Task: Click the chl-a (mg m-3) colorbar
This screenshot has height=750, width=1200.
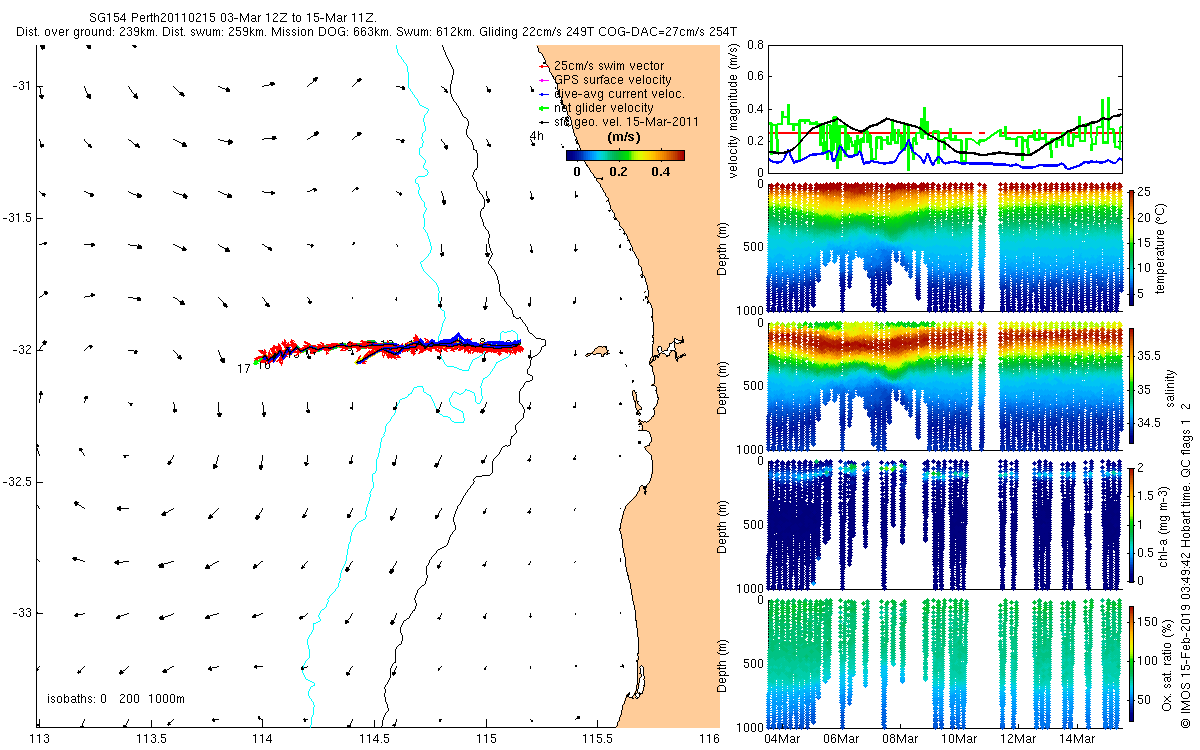Action: coord(1131,524)
